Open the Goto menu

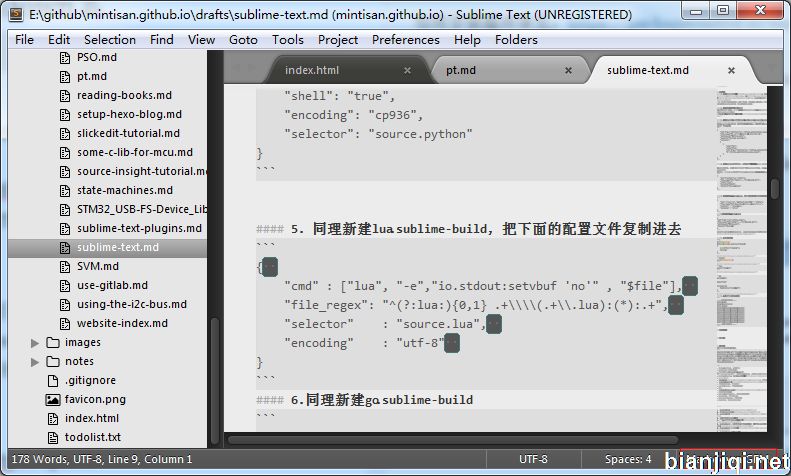tap(243, 39)
